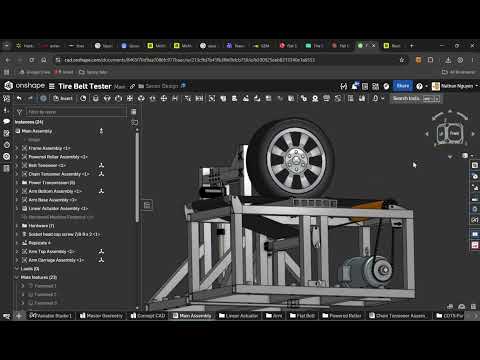Open the Help question mark menu

coord(419,86)
